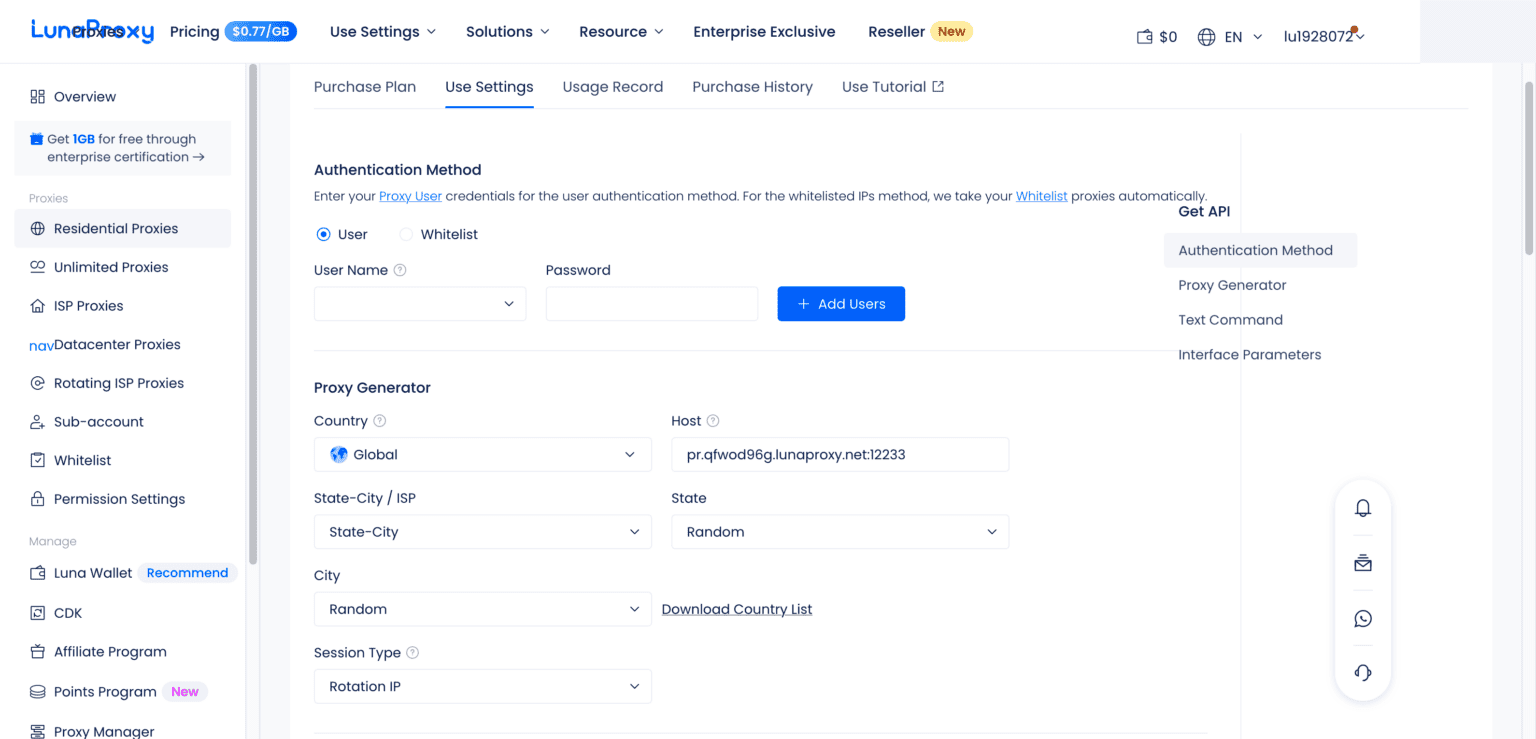Expand the State dropdown set to Random
This screenshot has width=1536, height=739.
[840, 531]
